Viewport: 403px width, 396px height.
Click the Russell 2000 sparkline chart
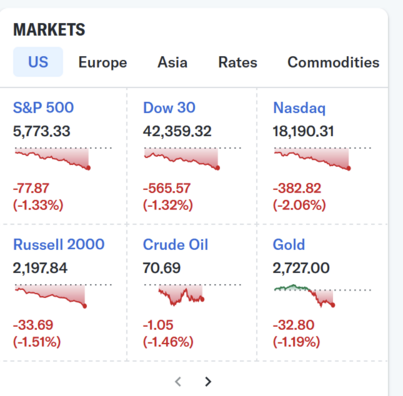[x=63, y=296]
